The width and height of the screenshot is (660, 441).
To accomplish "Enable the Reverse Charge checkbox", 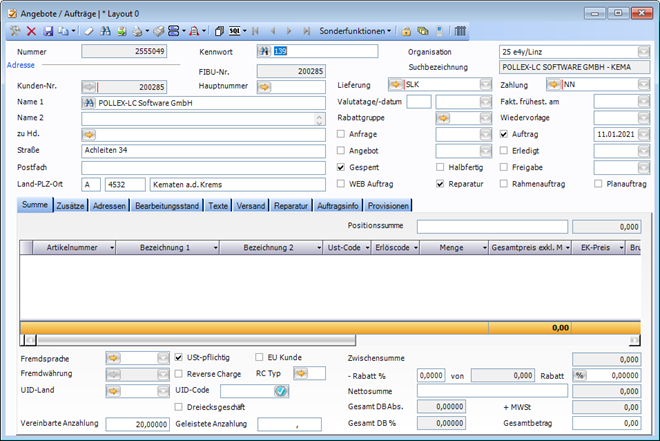I will tap(179, 374).
